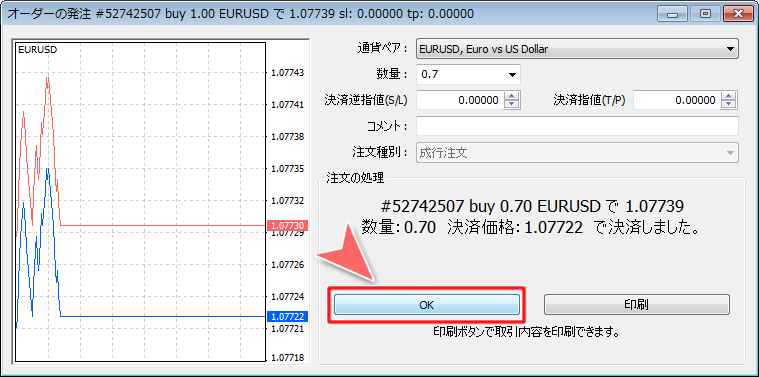759x377 pixels.
Task: Increase the 決済指値(T/P) value with up arrow
Action: pyautogui.click(x=729, y=96)
